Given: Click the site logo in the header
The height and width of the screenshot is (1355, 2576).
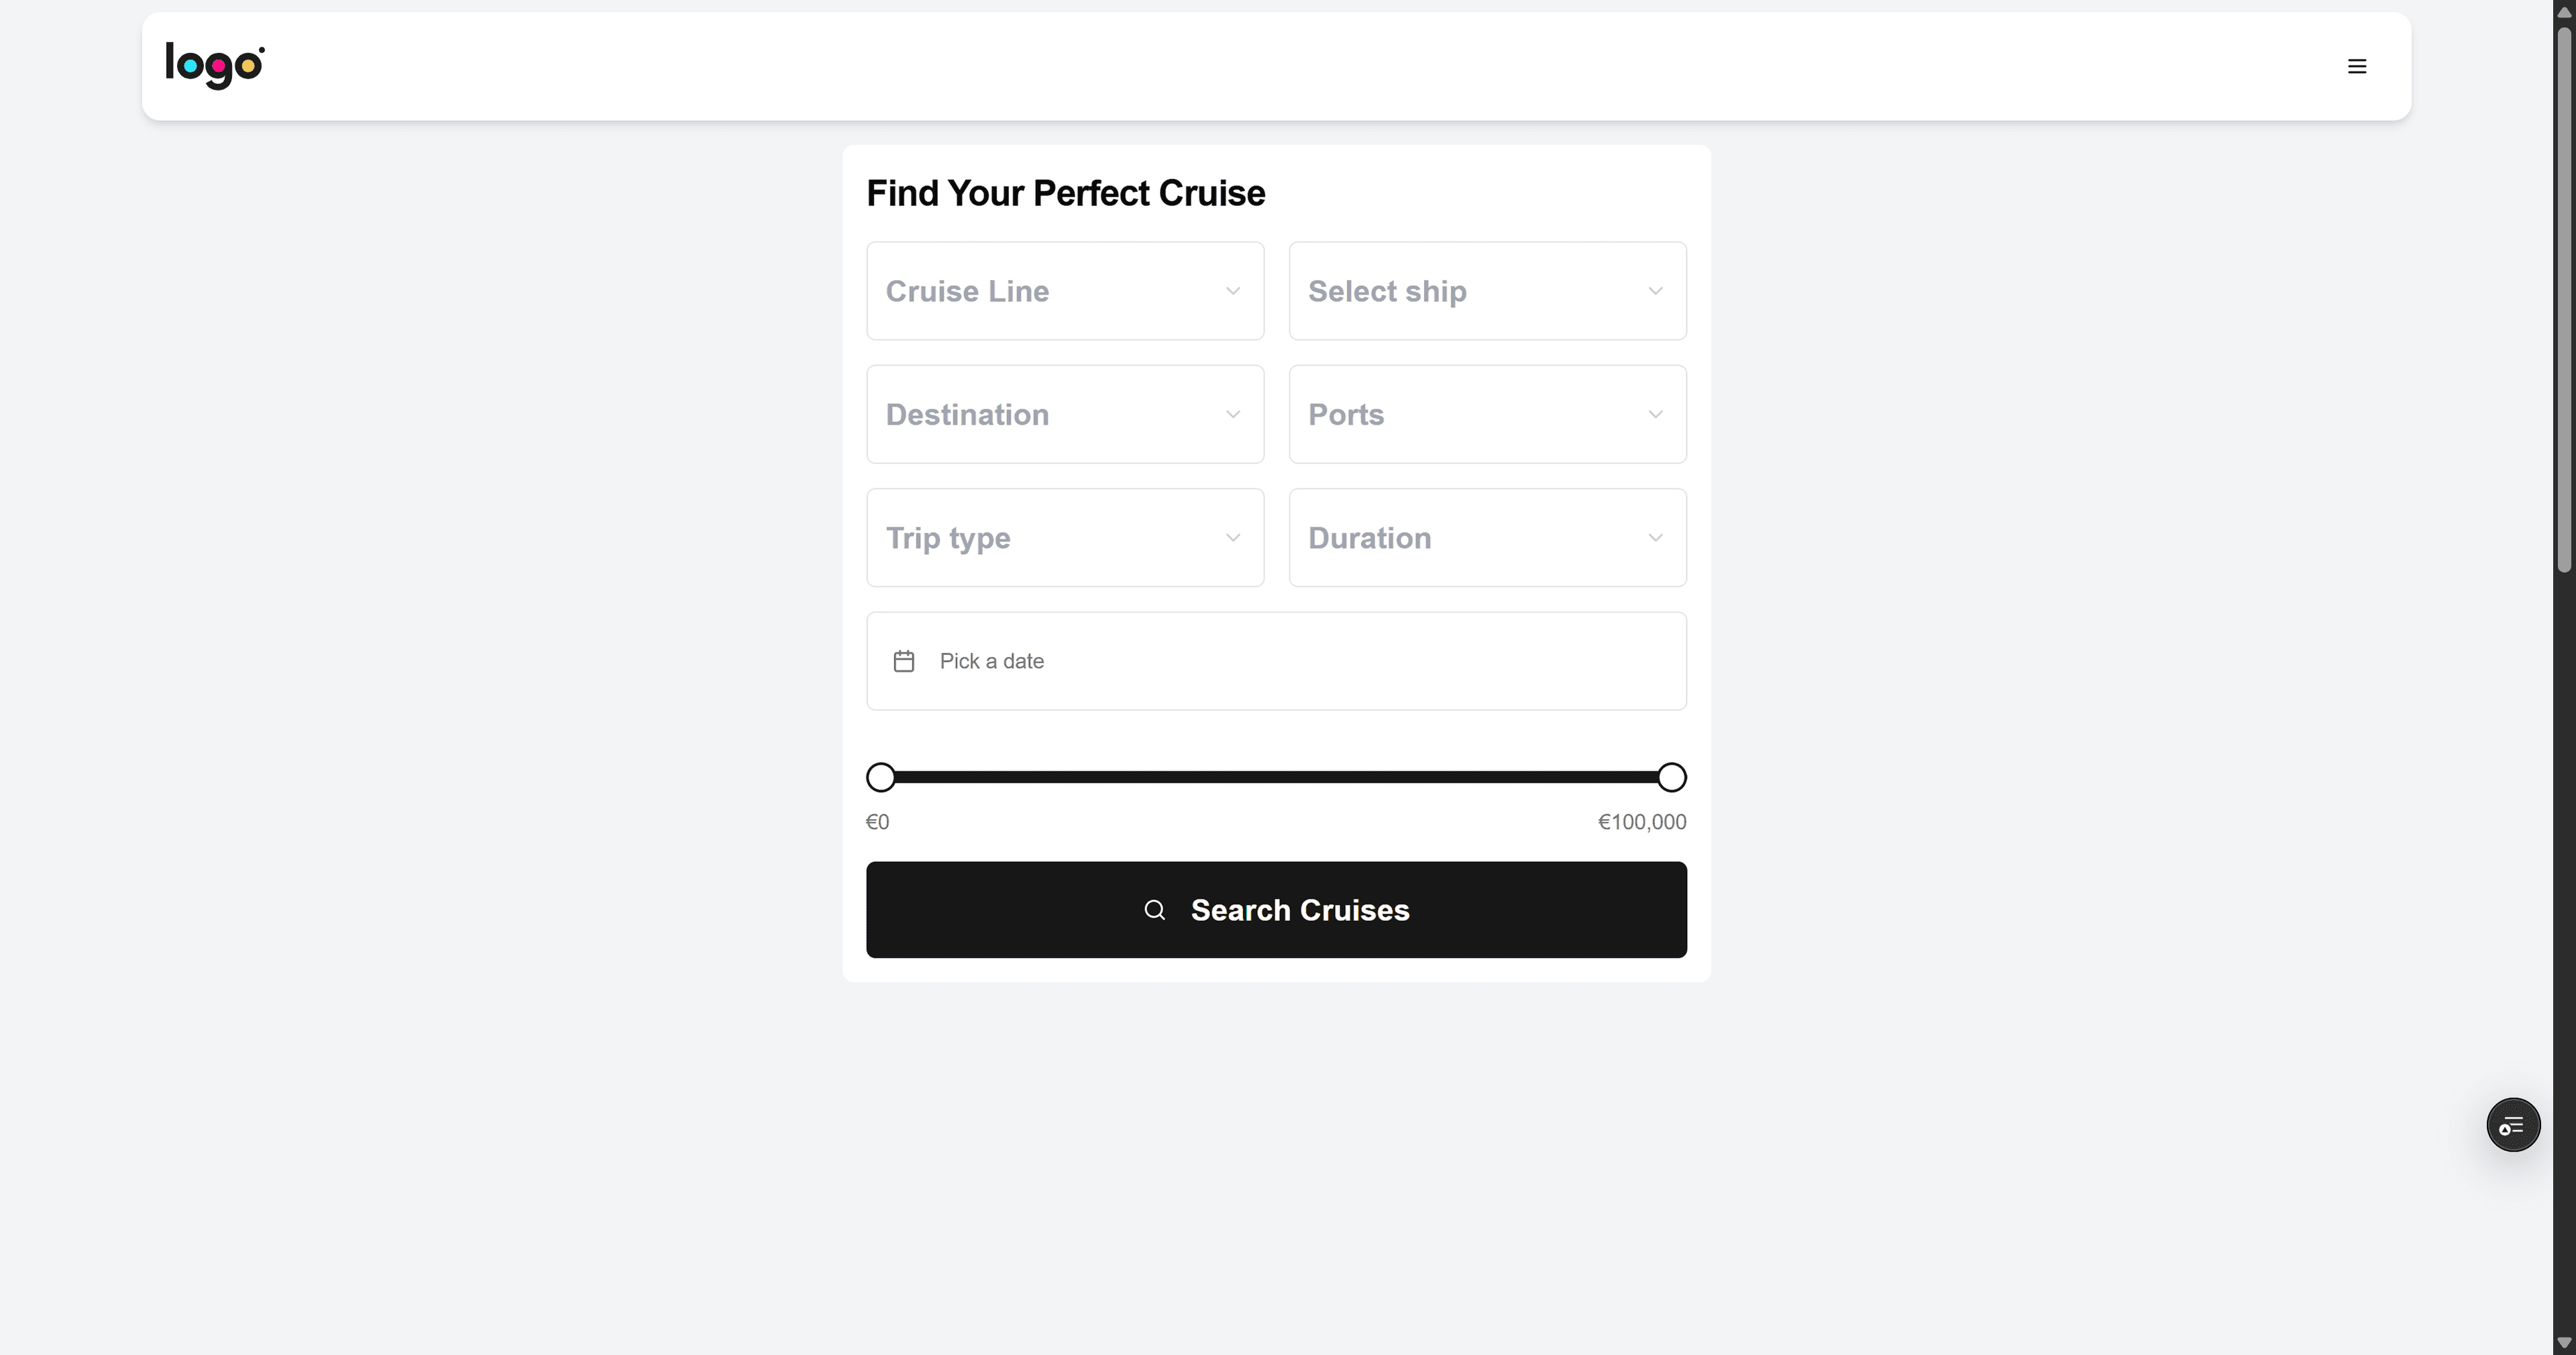Looking at the screenshot, I should (213, 65).
